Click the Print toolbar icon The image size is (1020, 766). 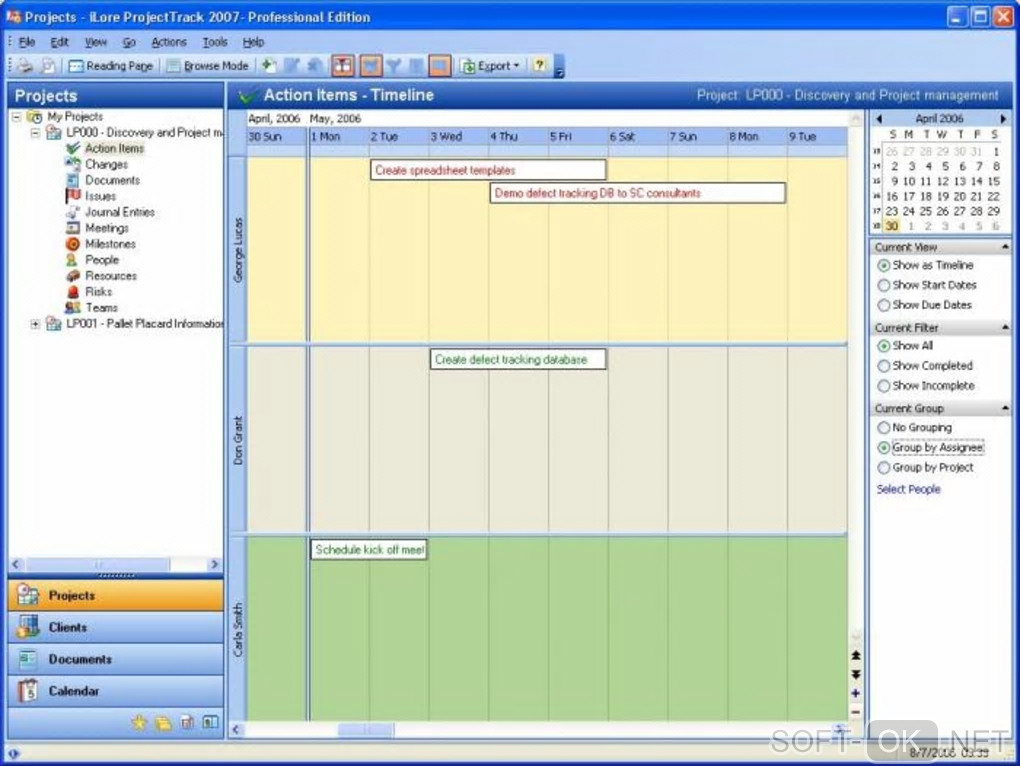pos(25,66)
